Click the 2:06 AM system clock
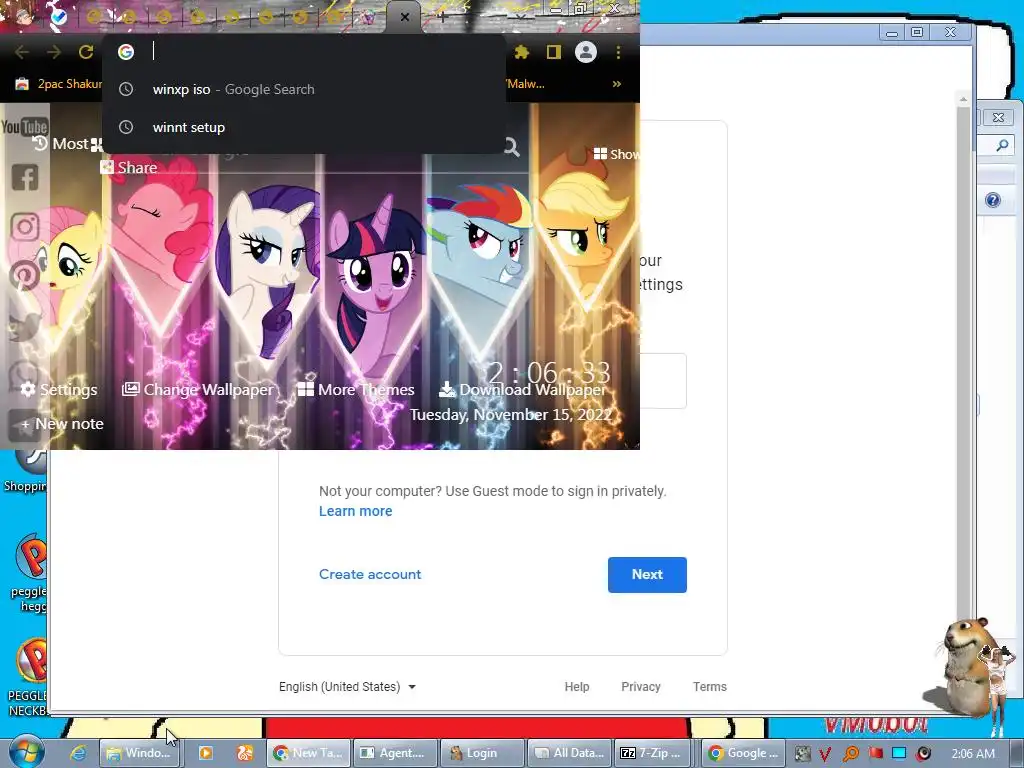Screen dimensions: 1024x768 coord(973,754)
